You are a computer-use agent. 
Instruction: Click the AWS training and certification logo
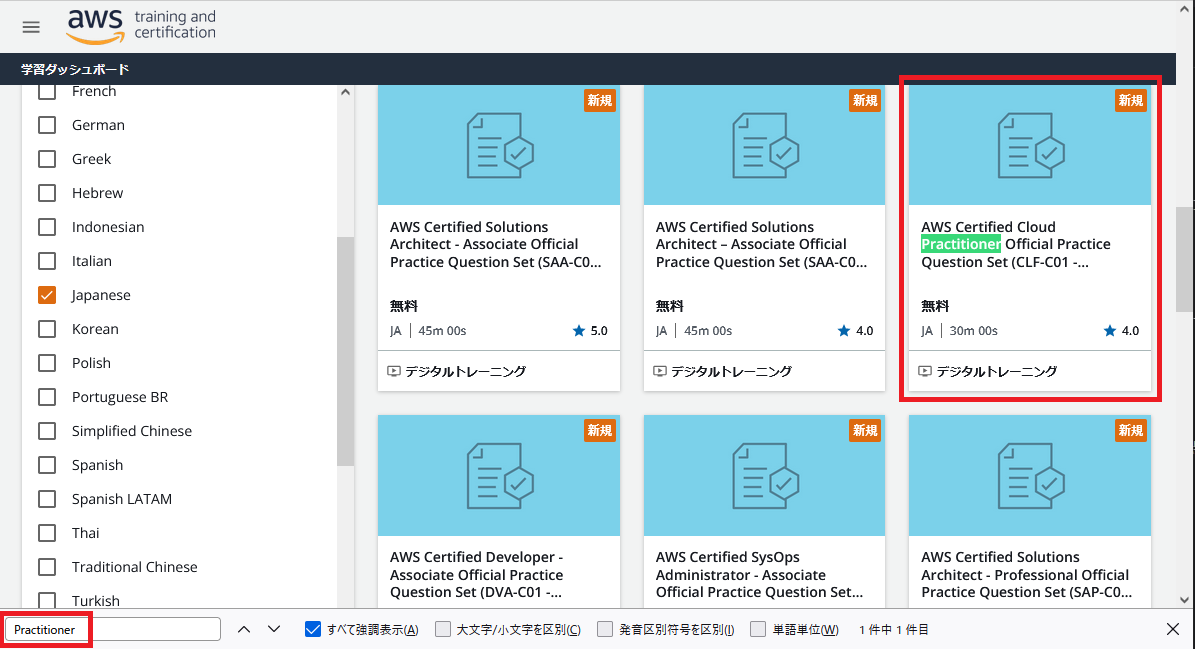(142, 27)
